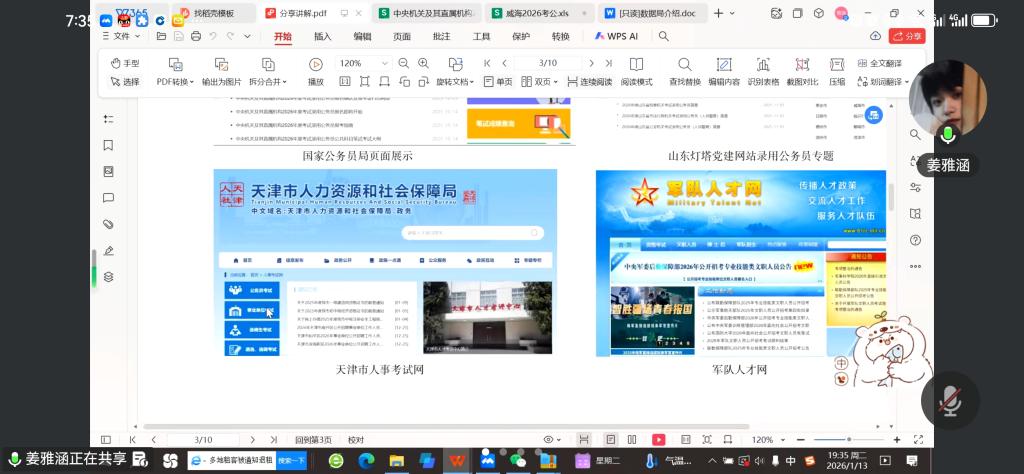This screenshot has width=1024, height=474.
Task: Open the comments panel in left sidebar
Action: pos(108,198)
